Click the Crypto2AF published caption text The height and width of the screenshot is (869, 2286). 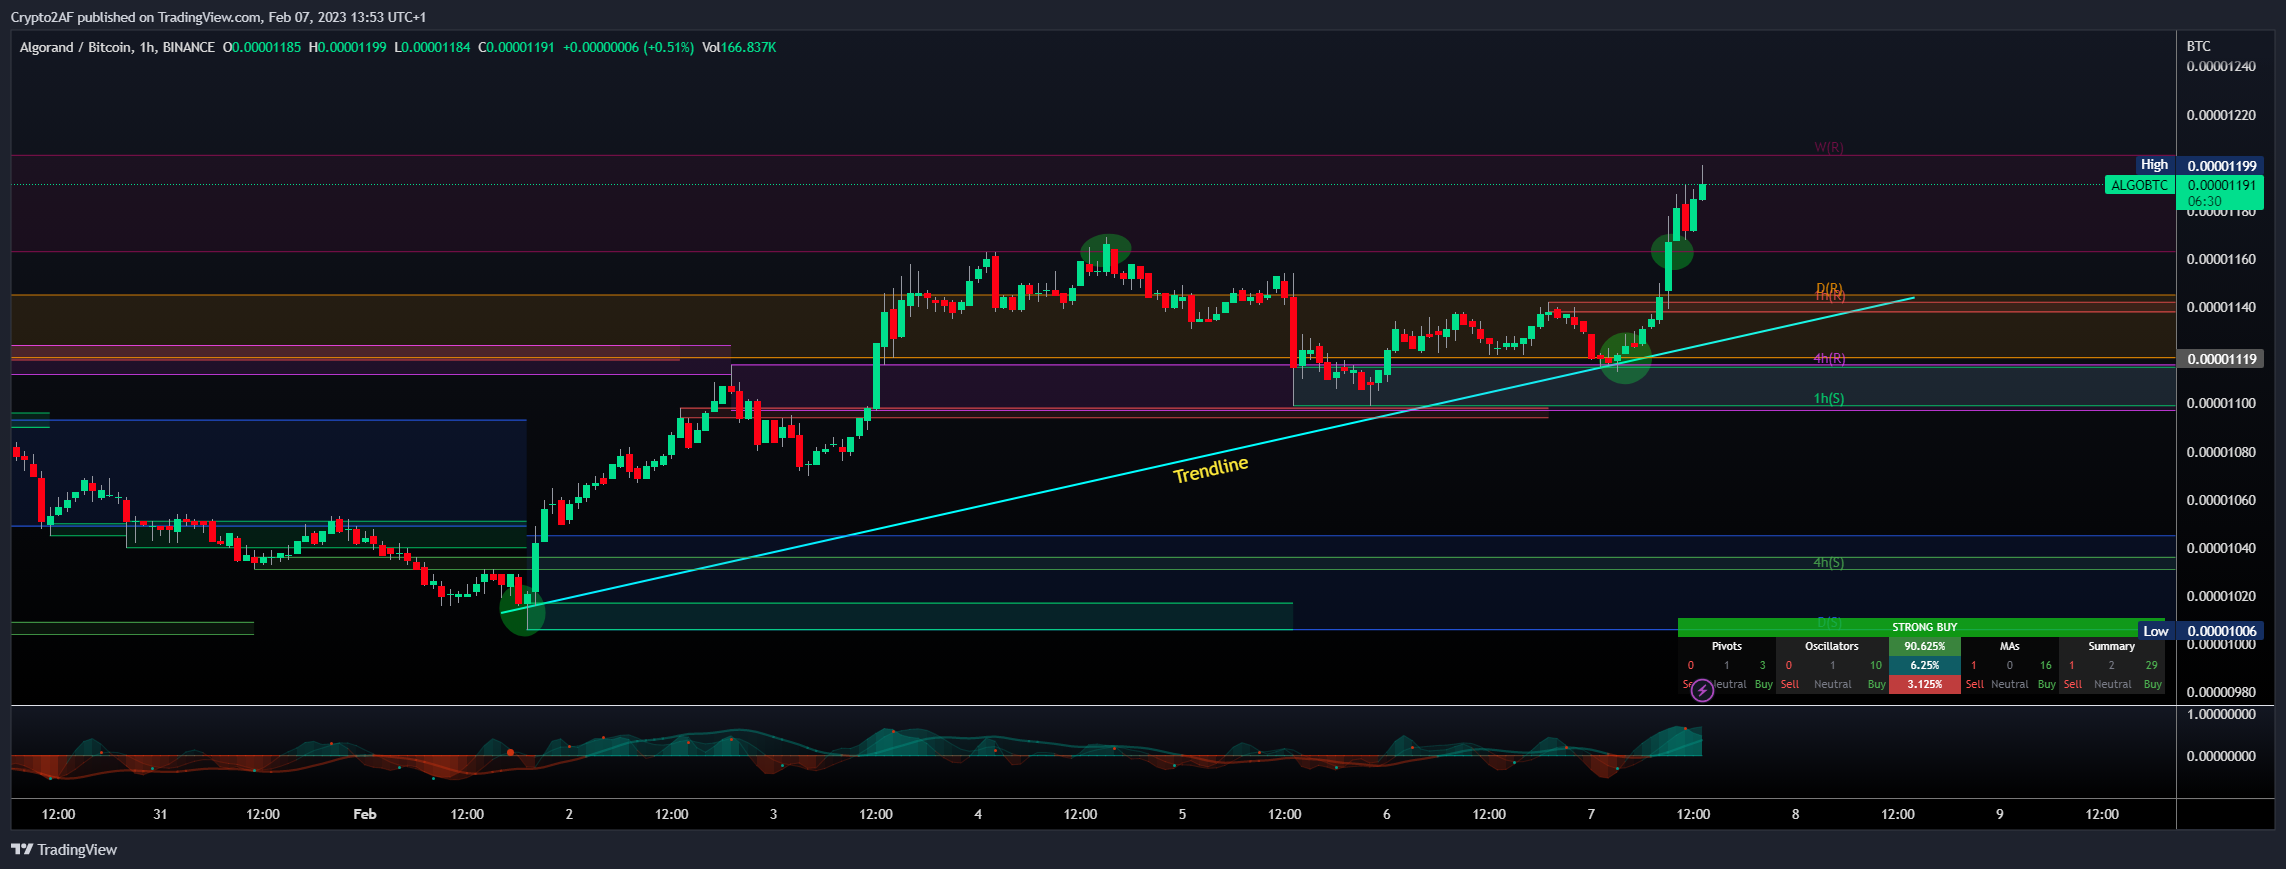(218, 17)
